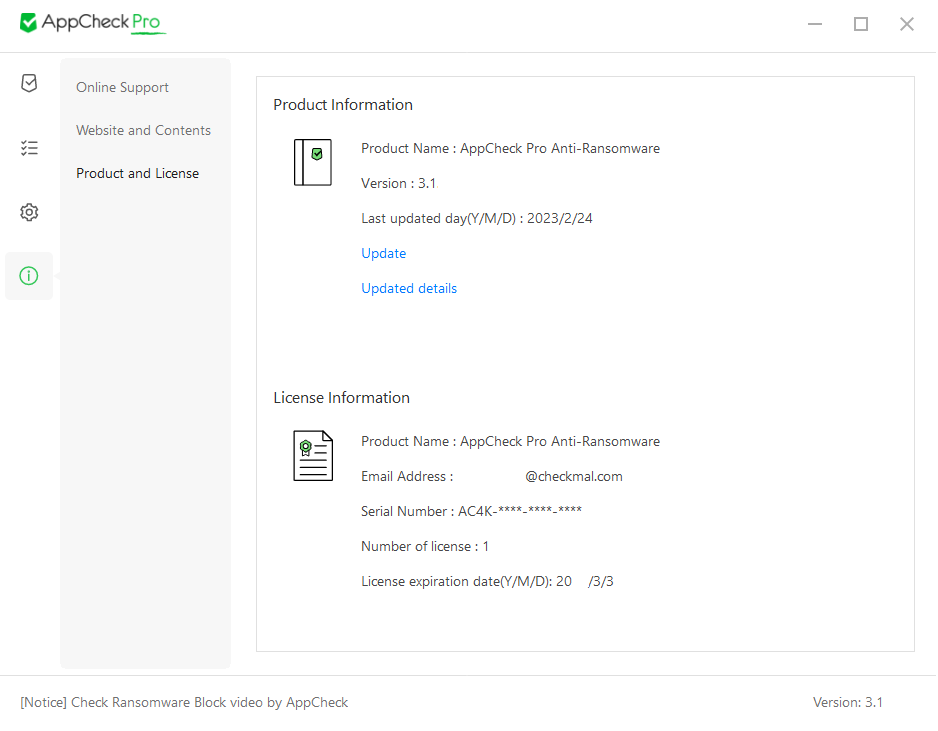Image resolution: width=938 pixels, height=731 pixels.
Task: Open the Online Support section
Action: 122,87
